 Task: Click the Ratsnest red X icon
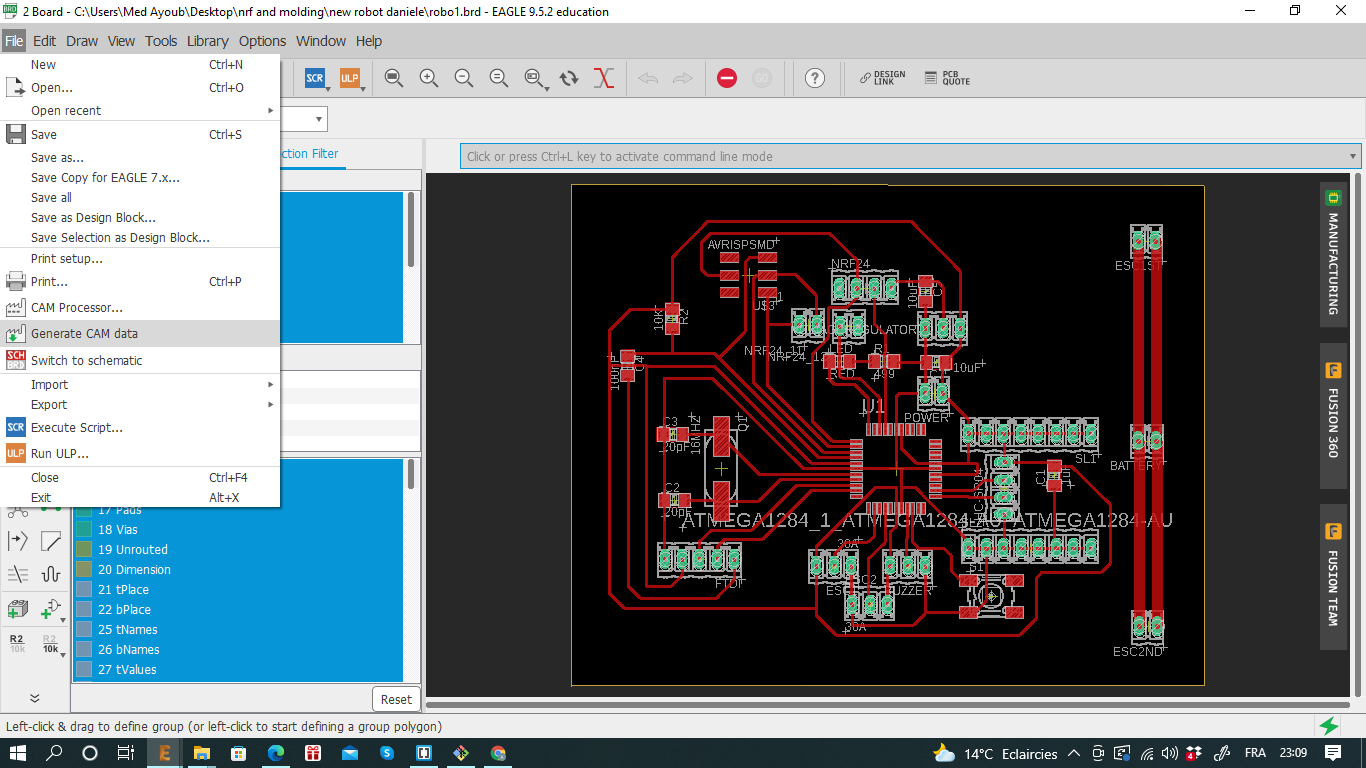click(603, 78)
